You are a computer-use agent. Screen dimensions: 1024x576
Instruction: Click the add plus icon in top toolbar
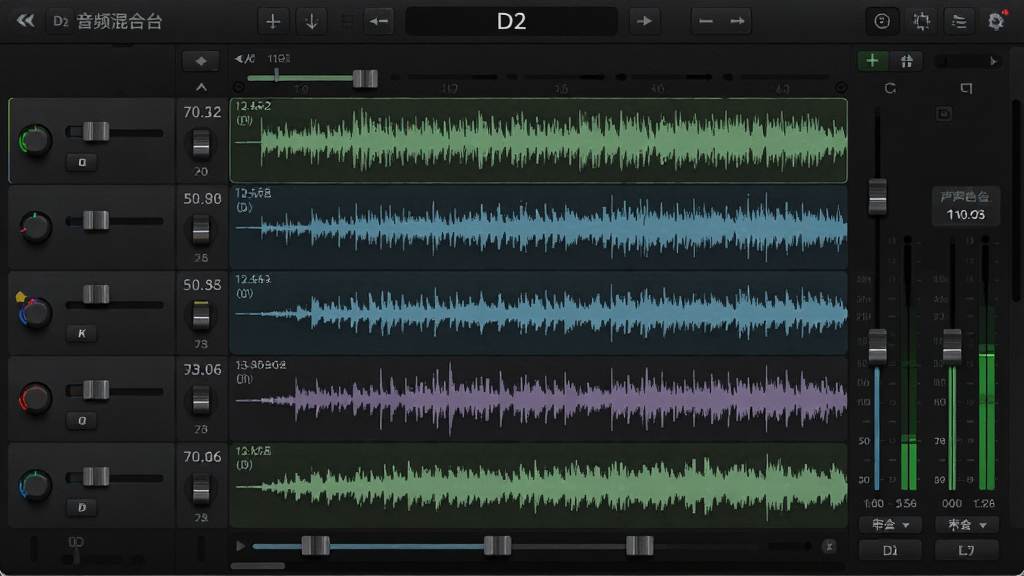coord(273,22)
